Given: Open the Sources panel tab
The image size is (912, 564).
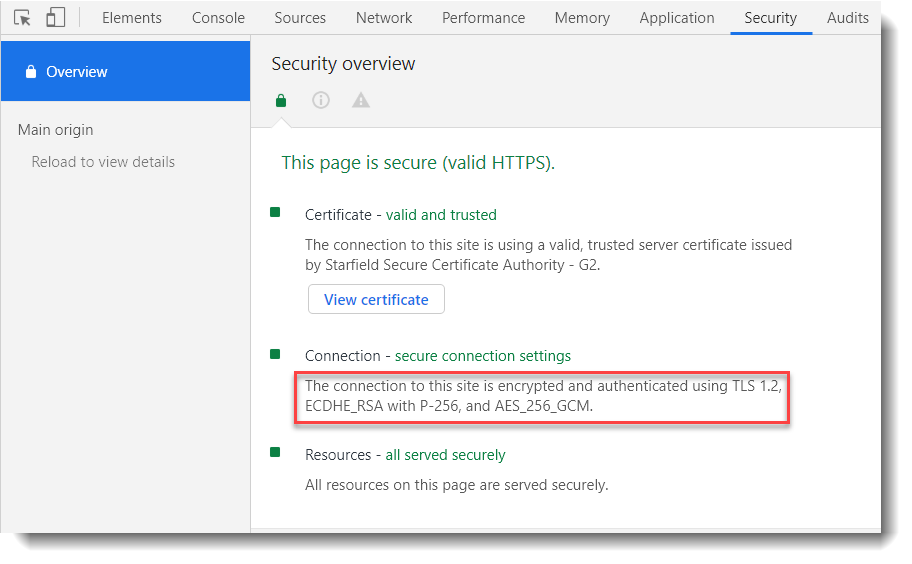Looking at the screenshot, I should (300, 18).
